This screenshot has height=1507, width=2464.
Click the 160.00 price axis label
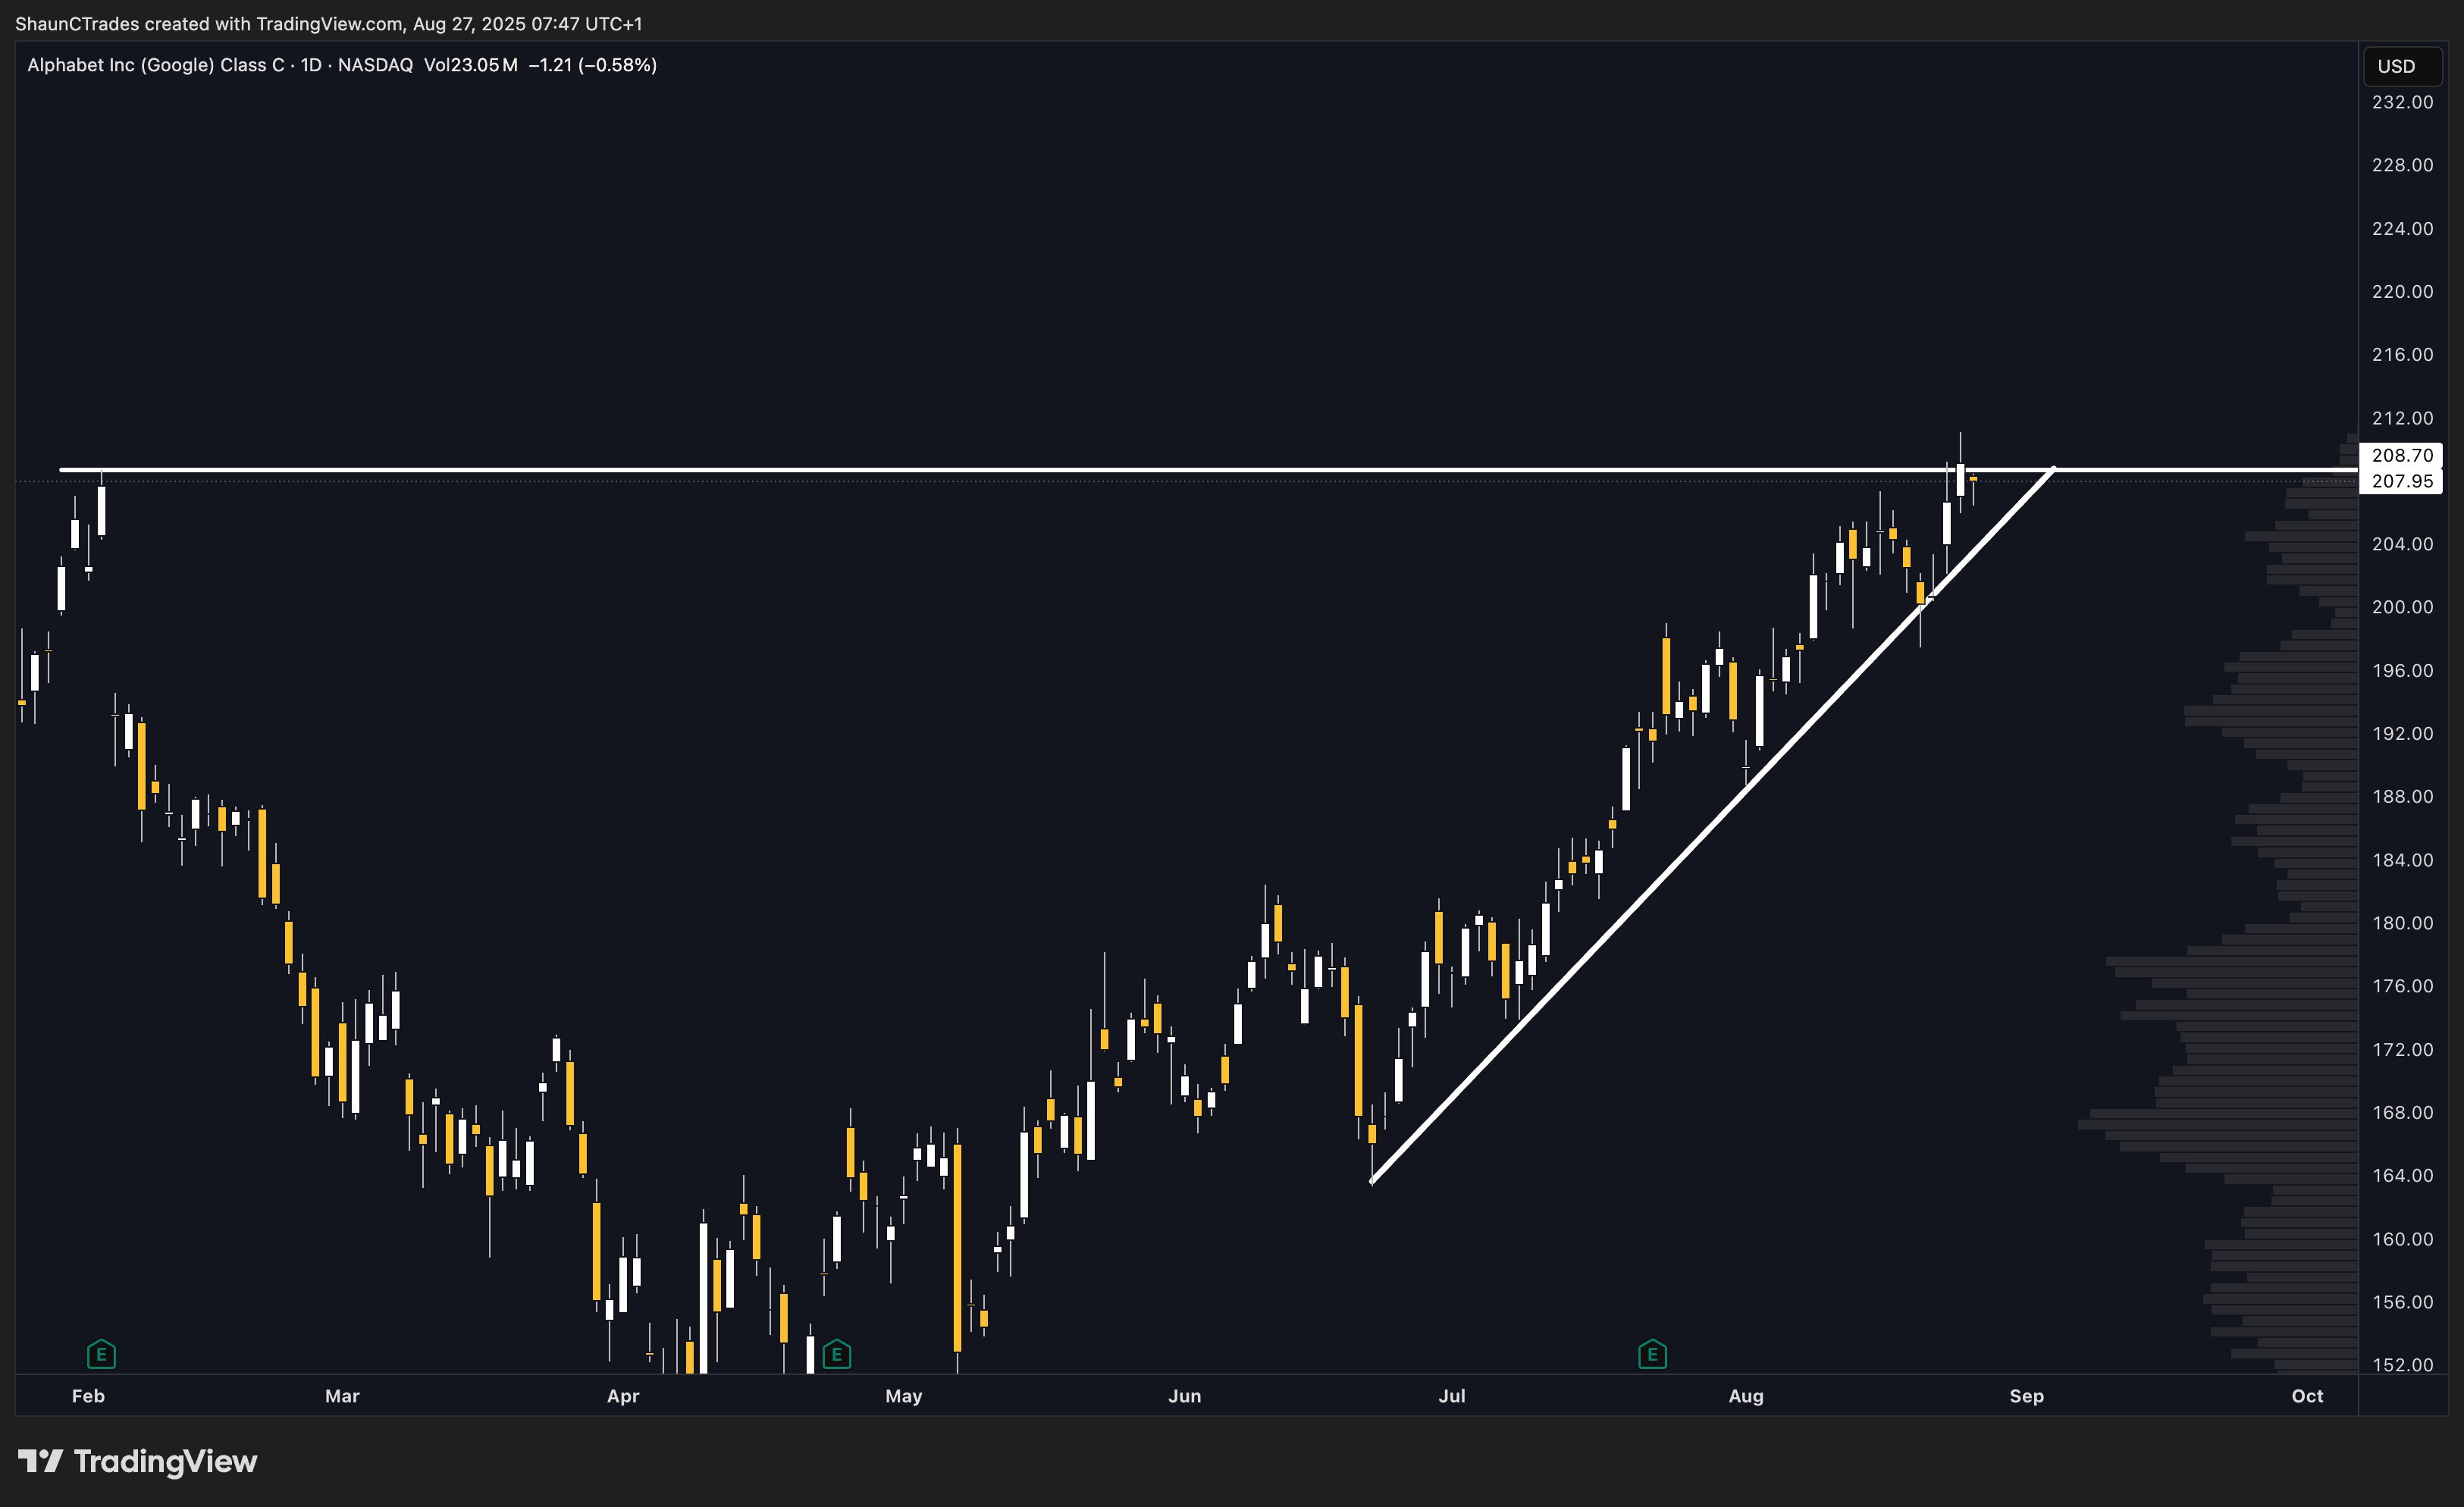pyautogui.click(x=2403, y=1239)
